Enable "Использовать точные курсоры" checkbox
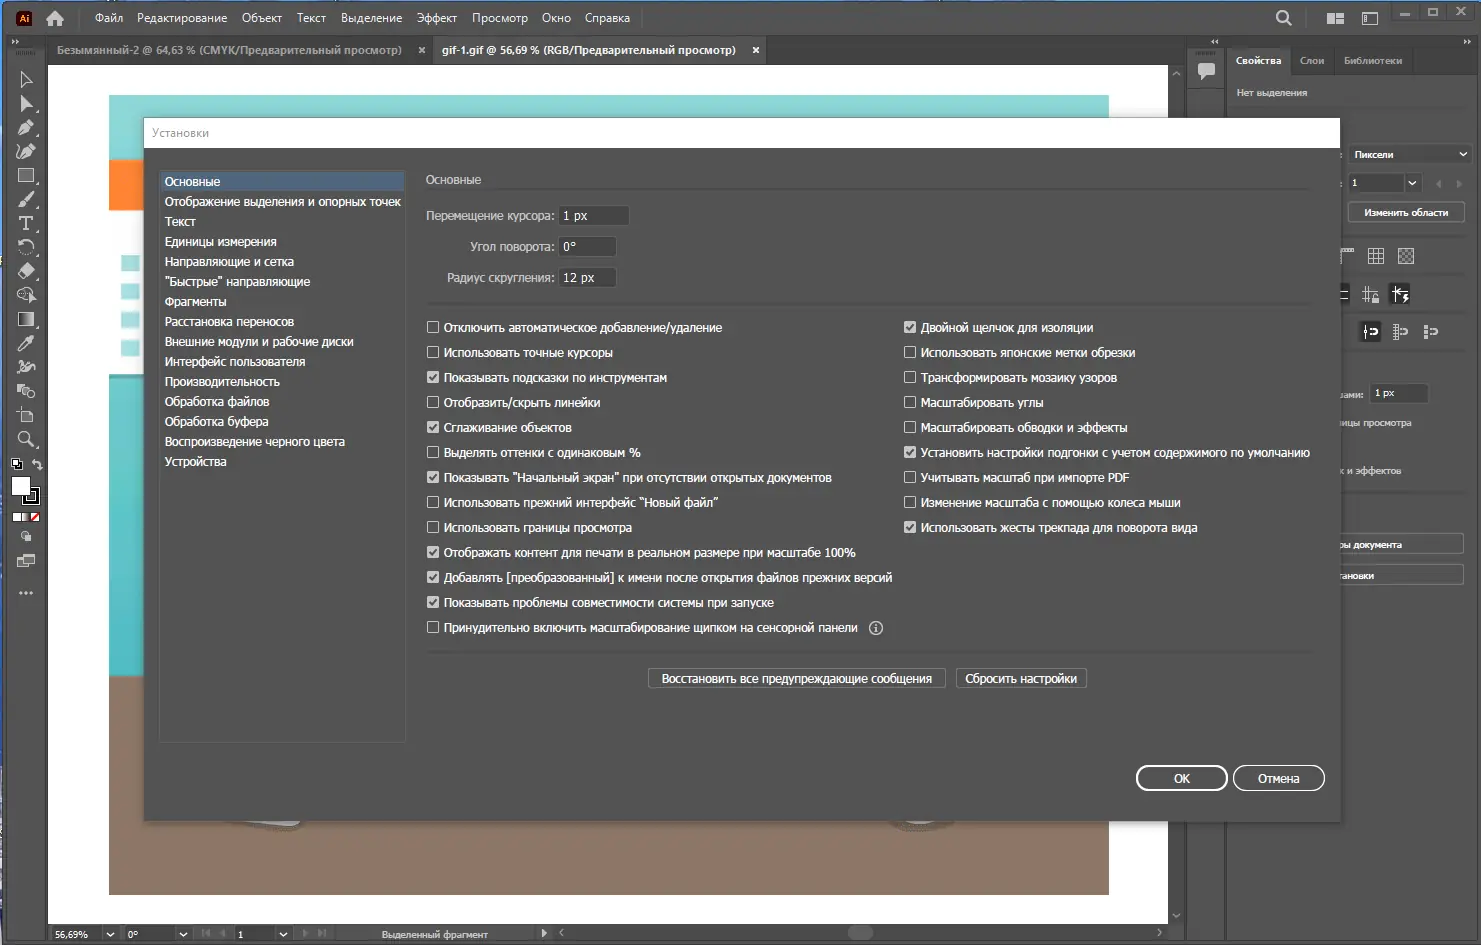The height and width of the screenshot is (945, 1481). (x=433, y=352)
